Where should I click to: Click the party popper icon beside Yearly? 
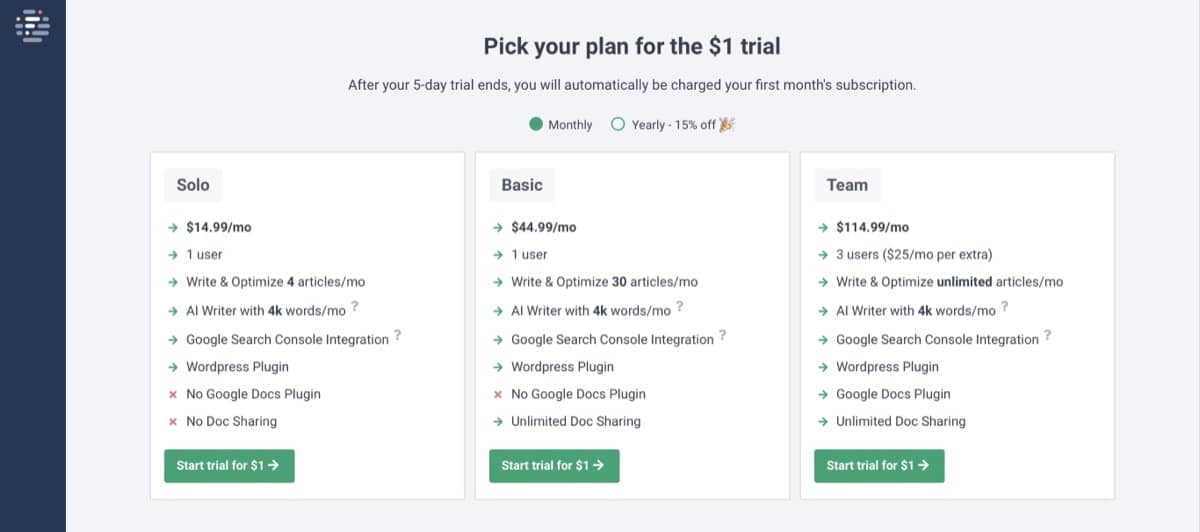click(x=727, y=124)
